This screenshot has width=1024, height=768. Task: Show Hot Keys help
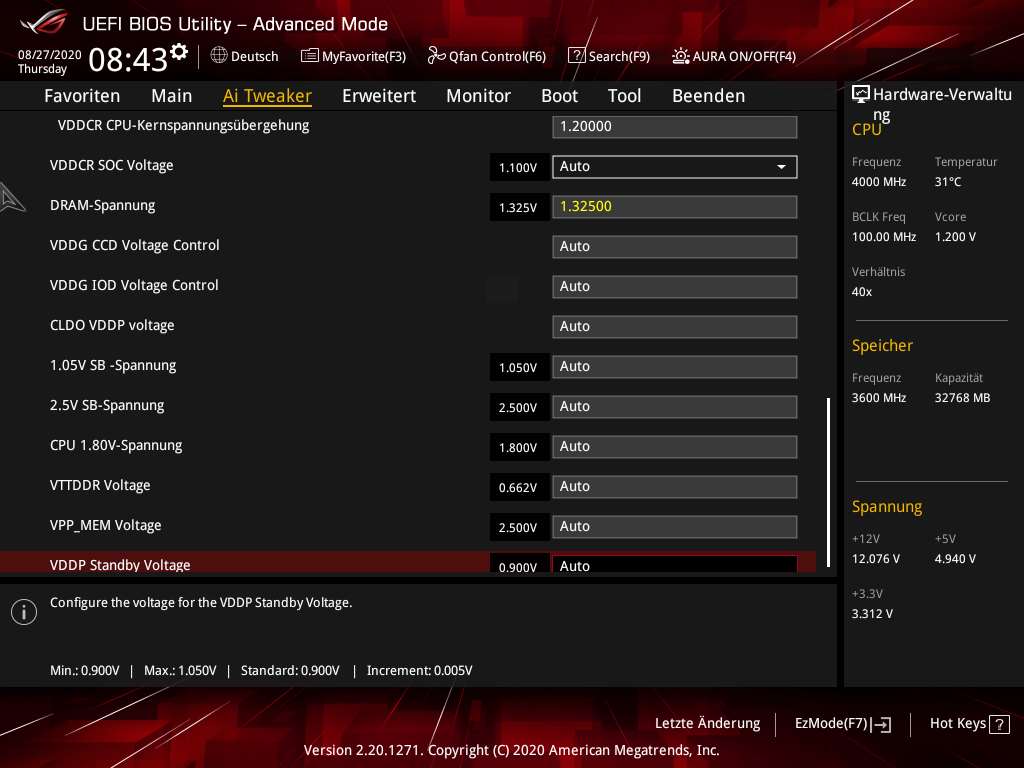[970, 724]
